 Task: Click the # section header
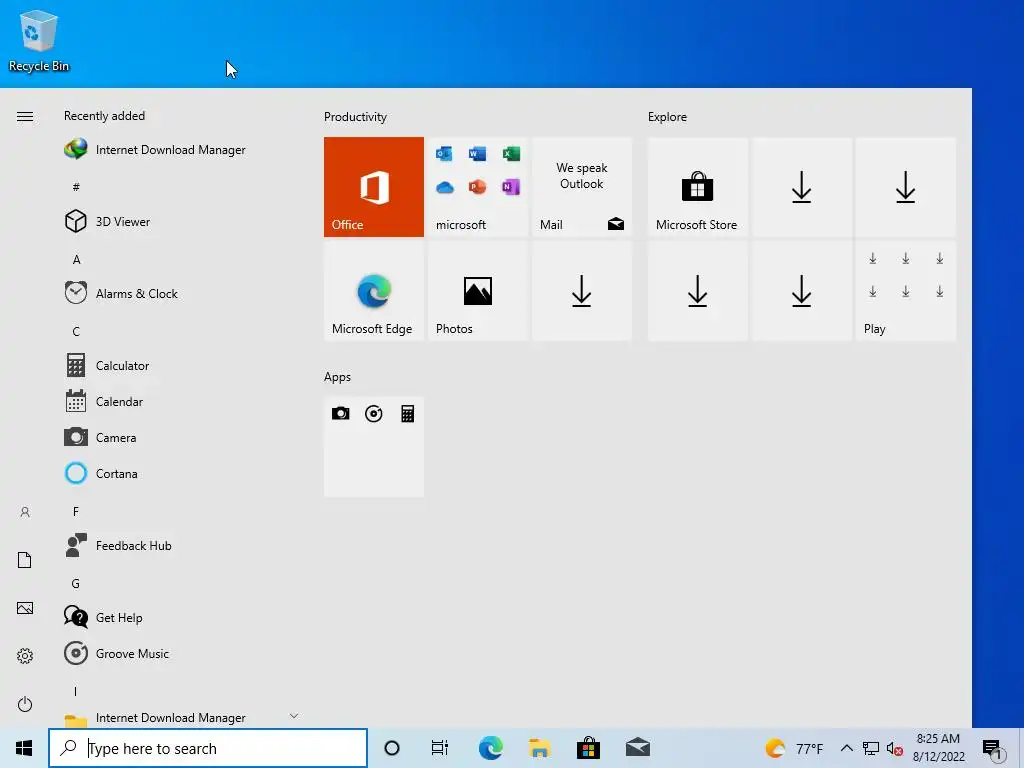coord(76,187)
